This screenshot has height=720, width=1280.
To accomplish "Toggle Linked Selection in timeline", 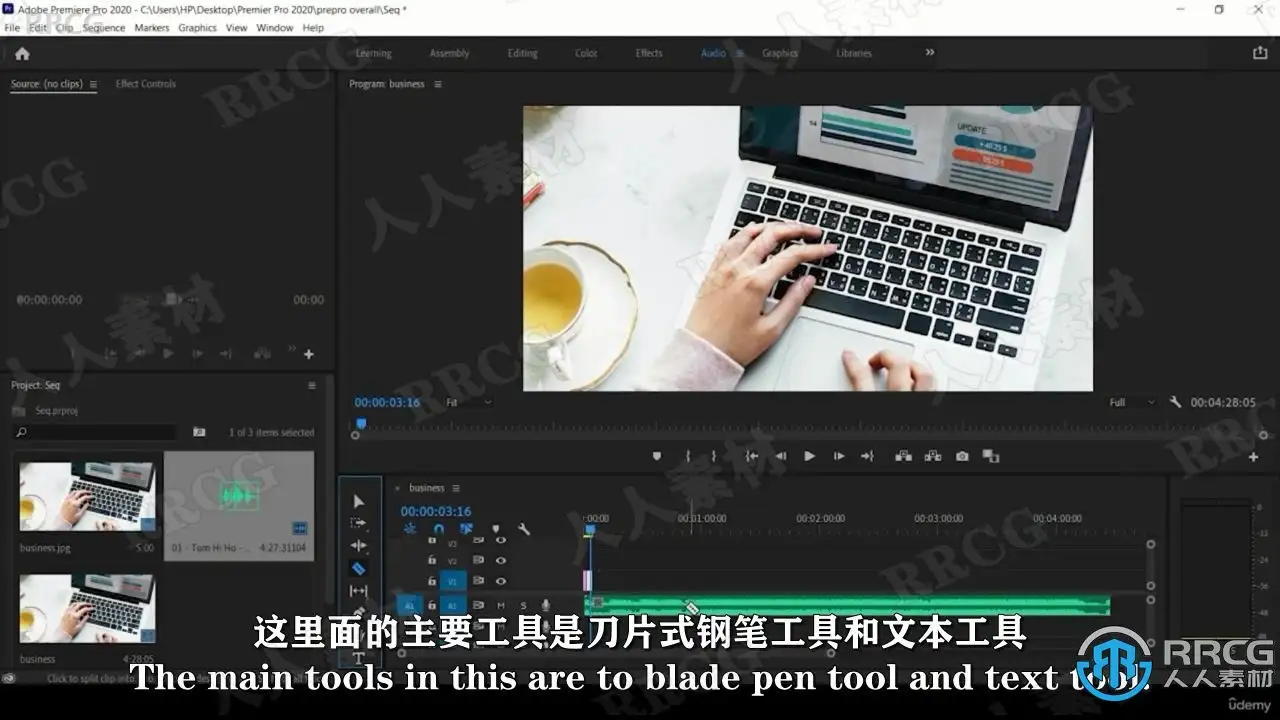I will point(466,529).
